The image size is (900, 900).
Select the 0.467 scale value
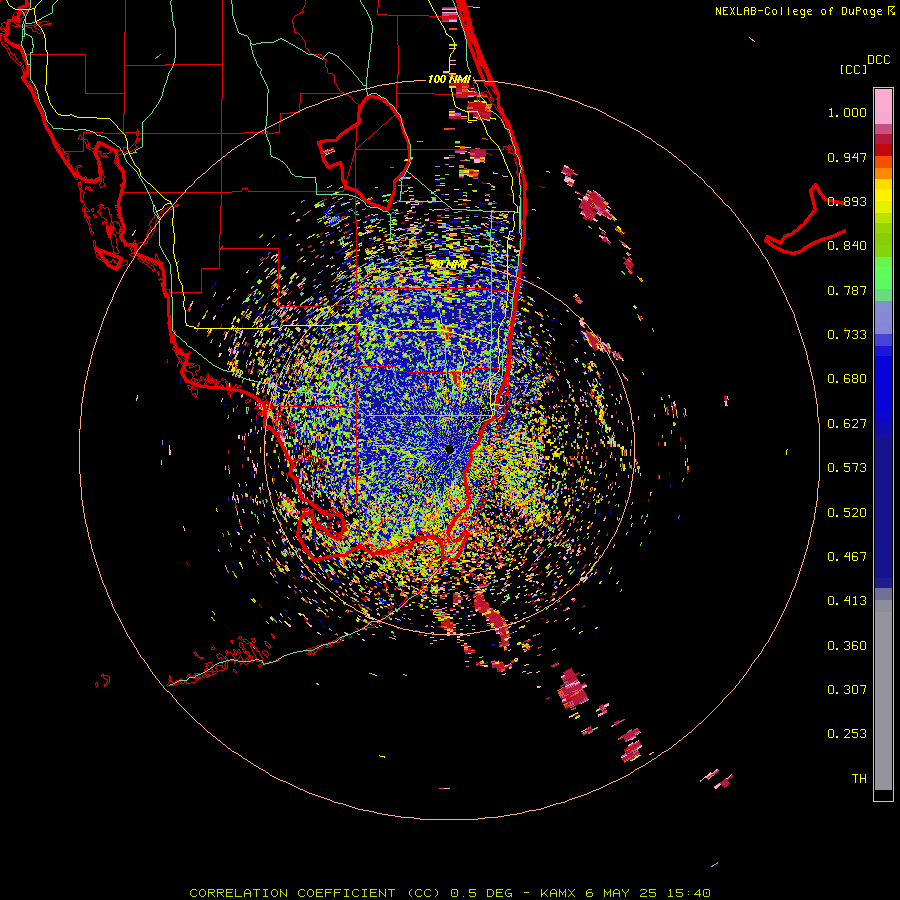point(847,557)
